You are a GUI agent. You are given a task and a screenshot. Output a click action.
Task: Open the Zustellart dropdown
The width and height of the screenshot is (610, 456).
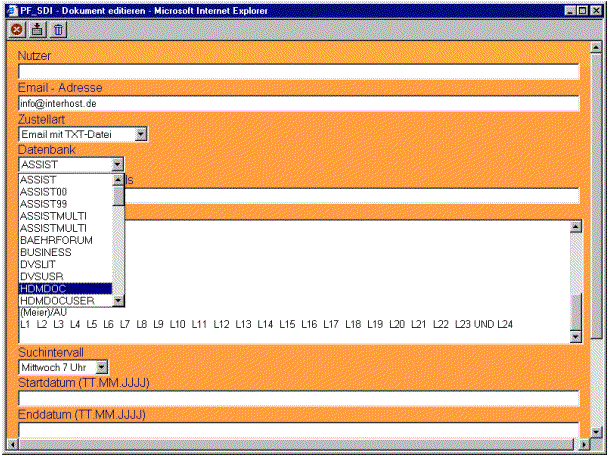coord(140,134)
